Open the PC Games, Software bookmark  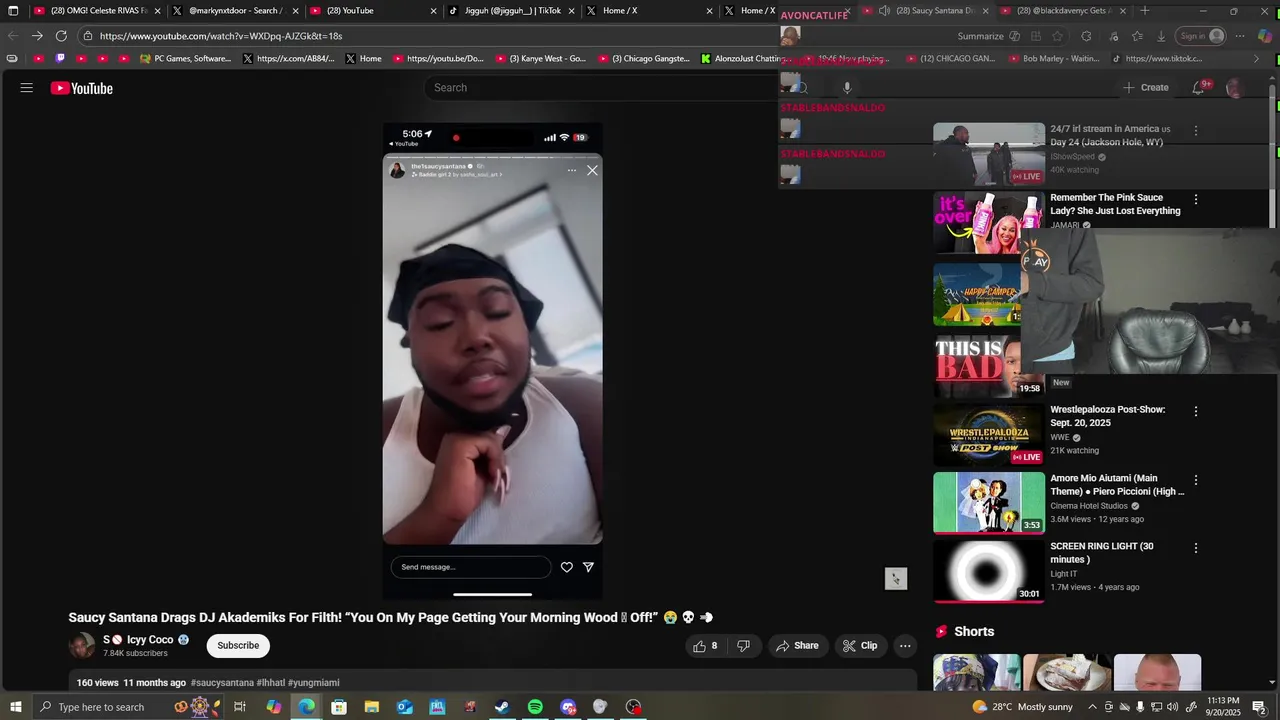click(x=186, y=59)
